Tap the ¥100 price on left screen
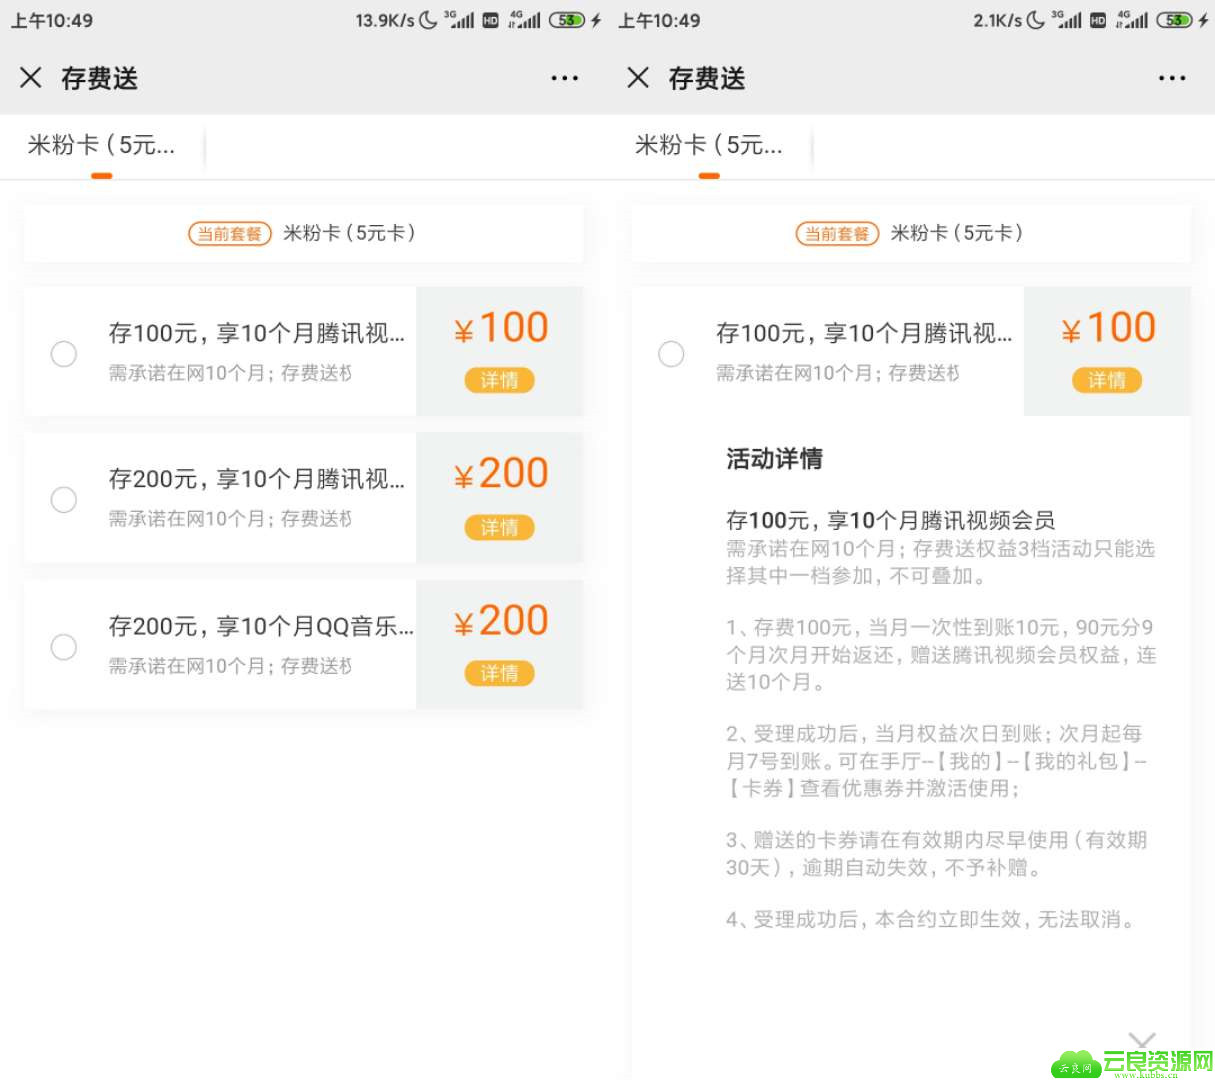 [x=501, y=328]
